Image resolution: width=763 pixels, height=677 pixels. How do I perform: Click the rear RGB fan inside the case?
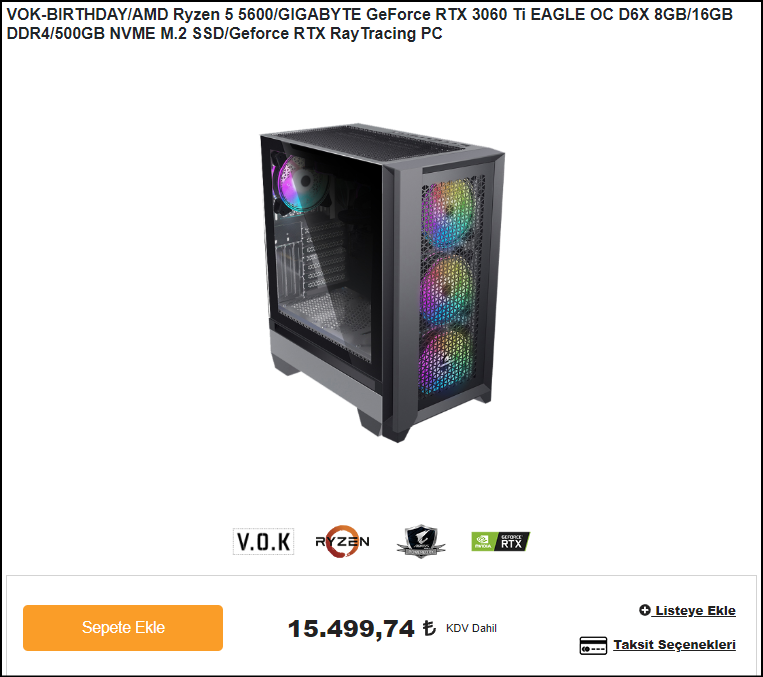pos(298,184)
